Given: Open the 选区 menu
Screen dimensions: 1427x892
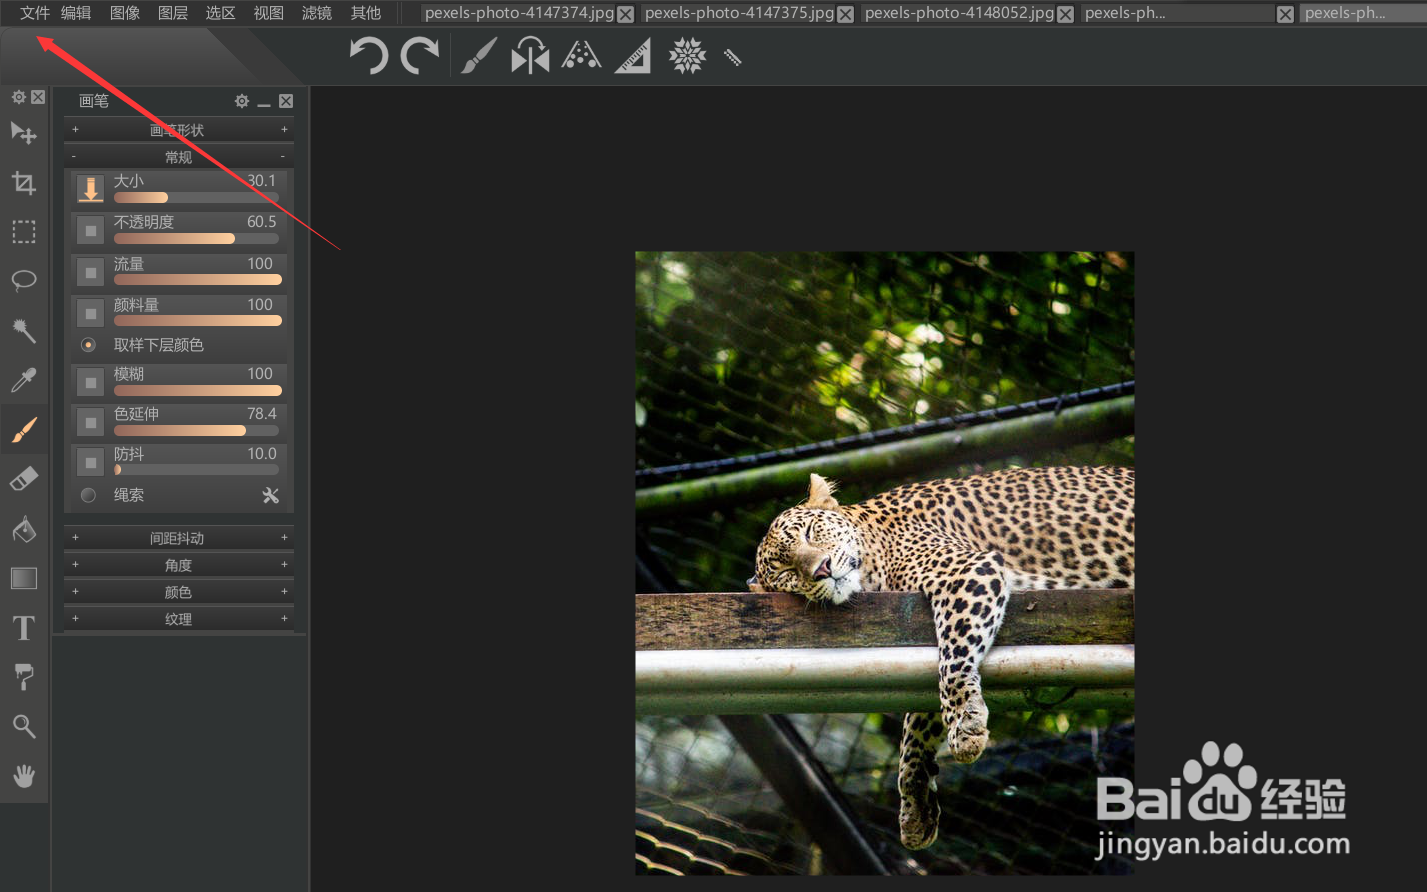Looking at the screenshot, I should pos(220,13).
